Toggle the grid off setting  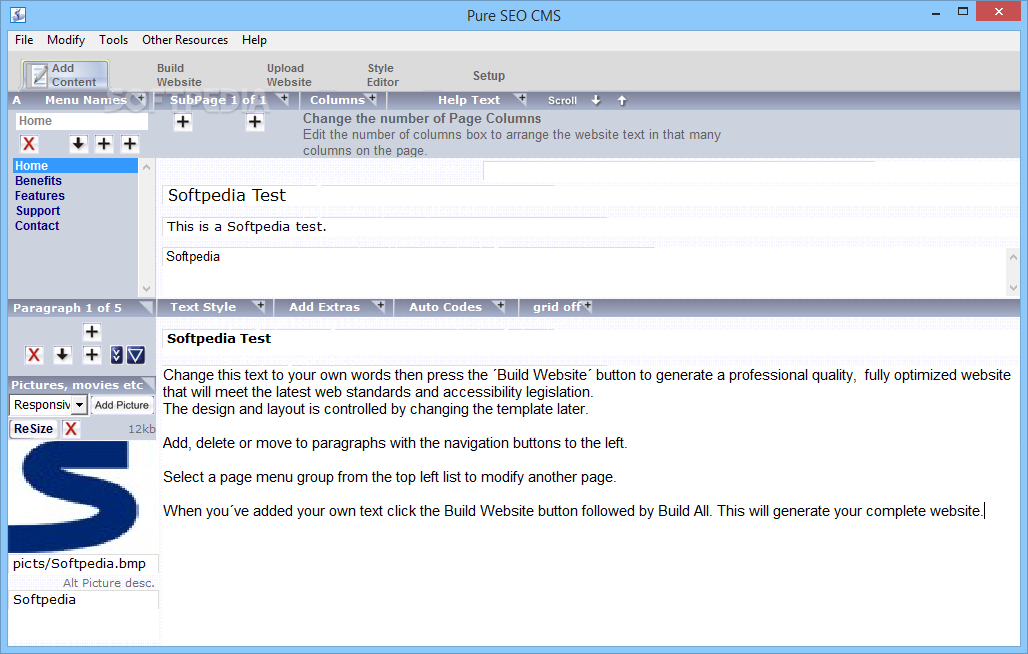coord(561,307)
